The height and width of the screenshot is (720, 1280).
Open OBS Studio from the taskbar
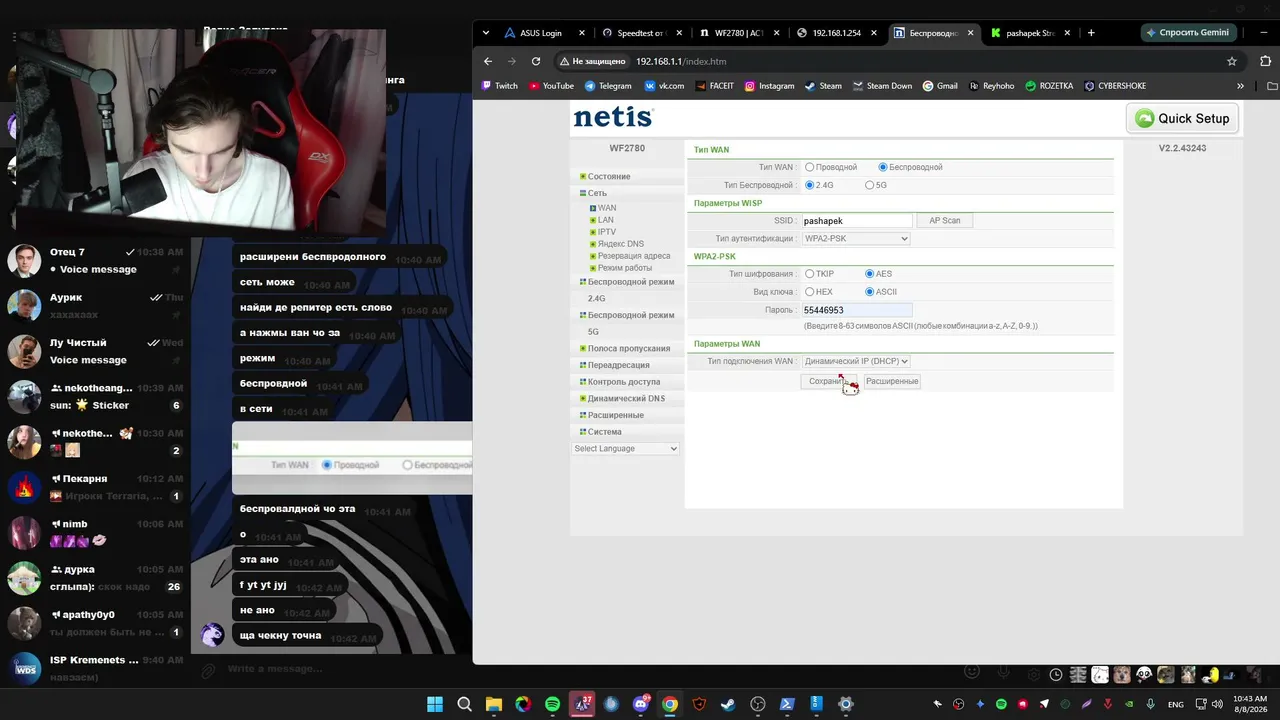coord(758,704)
